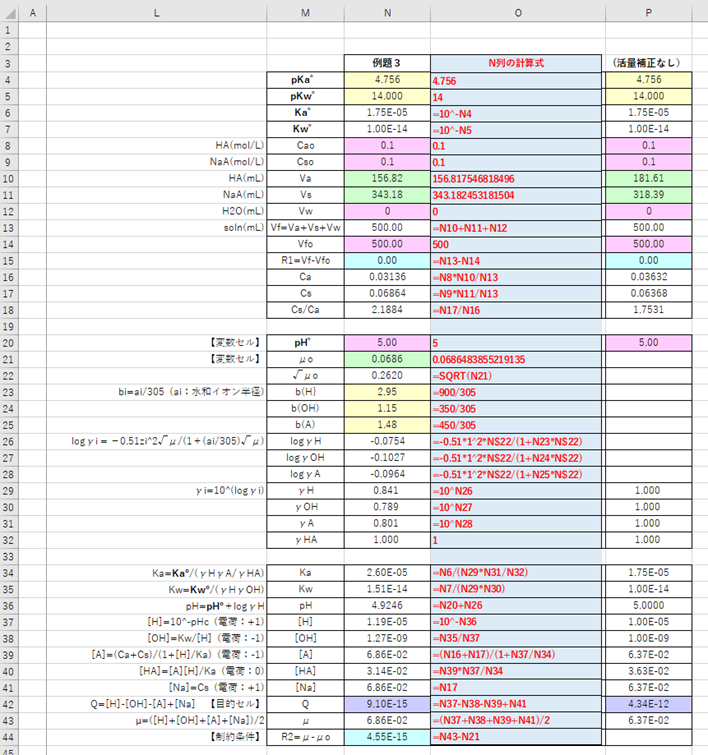Click cell 2.60E-05 for Ka
The image size is (708, 755).
[387, 572]
